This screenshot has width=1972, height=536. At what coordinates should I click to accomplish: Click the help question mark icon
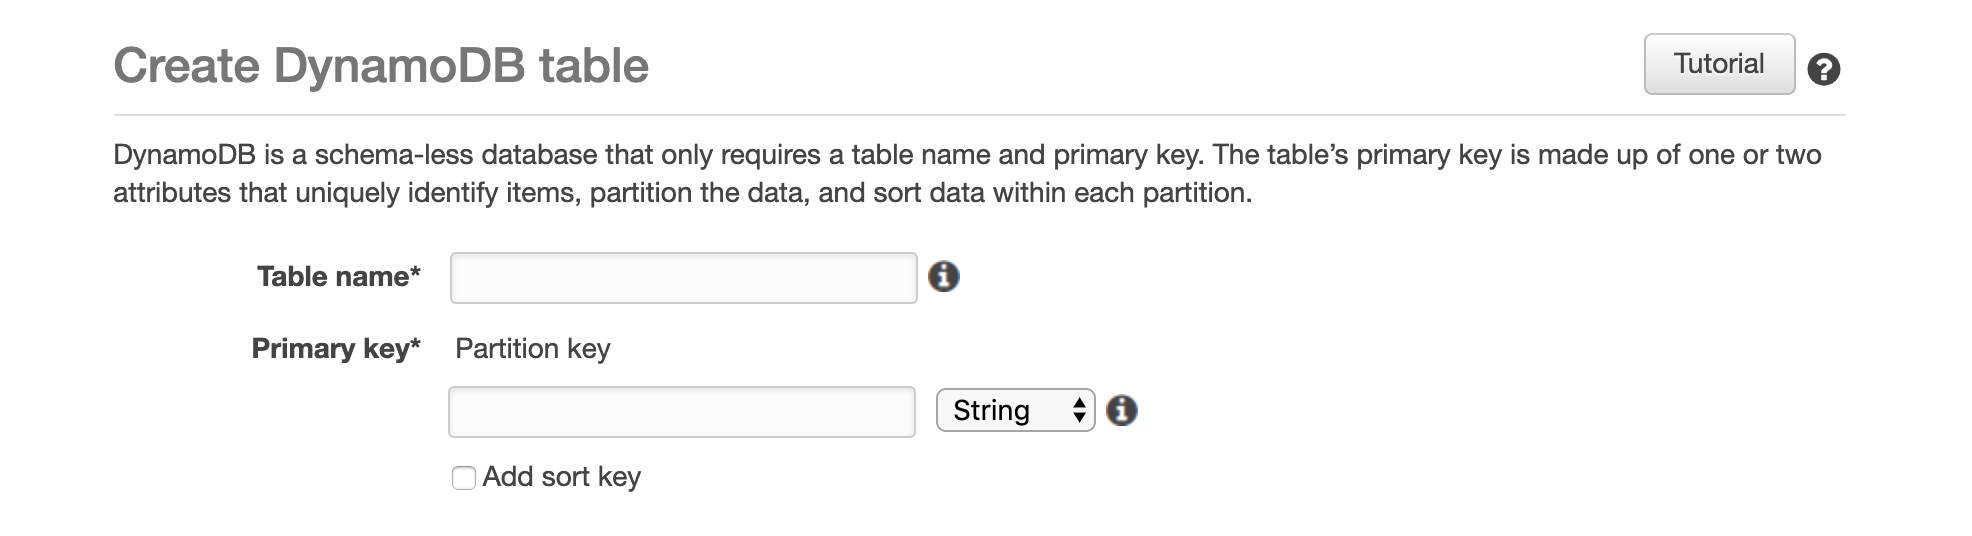[1824, 69]
